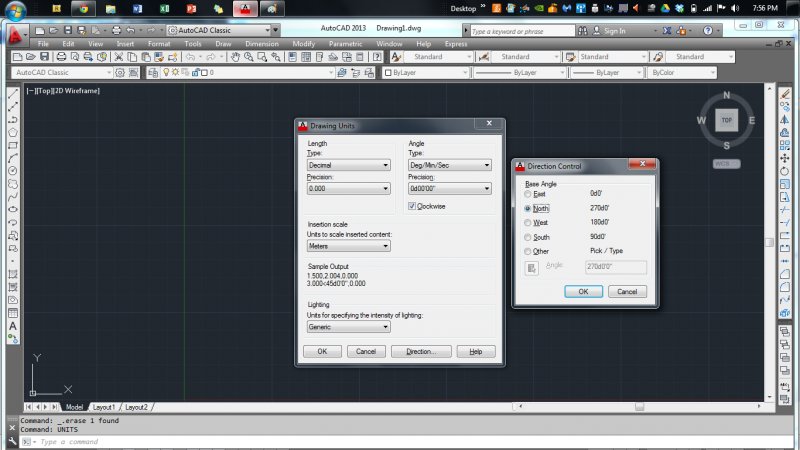This screenshot has height=450, width=800.
Task: Select the South base angle radio button
Action: tap(528, 237)
